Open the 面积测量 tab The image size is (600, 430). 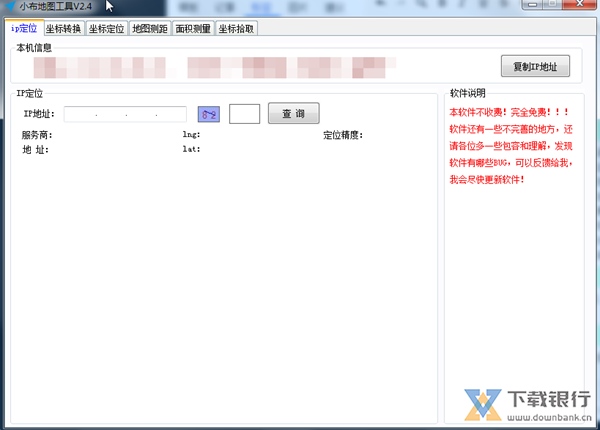click(193, 29)
